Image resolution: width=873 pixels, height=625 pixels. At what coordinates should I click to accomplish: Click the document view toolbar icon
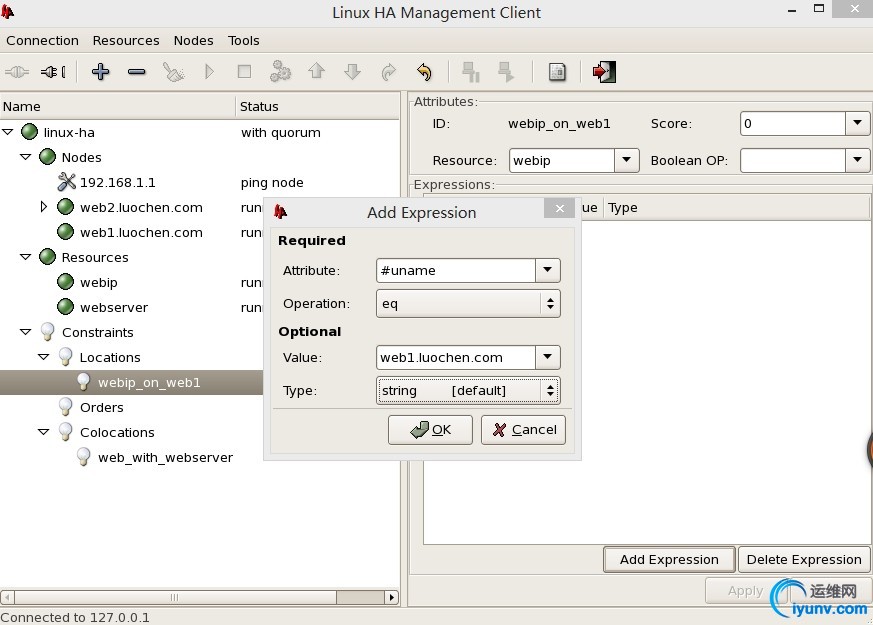(557, 72)
